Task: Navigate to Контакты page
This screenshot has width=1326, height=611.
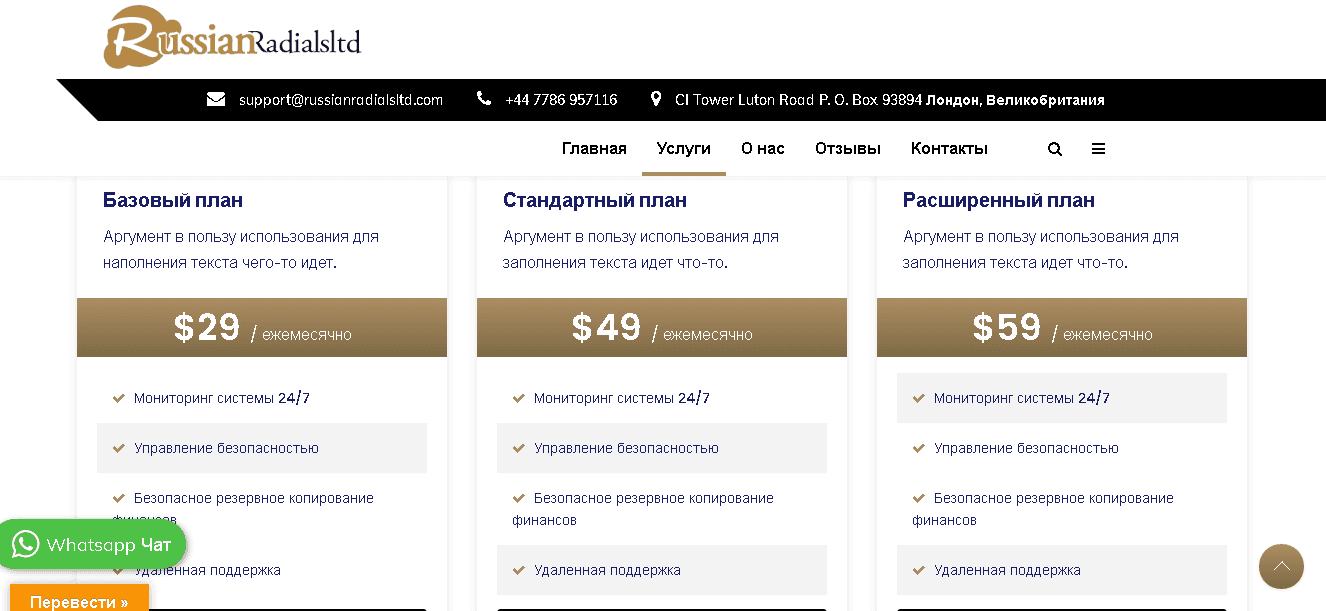Action: click(x=949, y=149)
